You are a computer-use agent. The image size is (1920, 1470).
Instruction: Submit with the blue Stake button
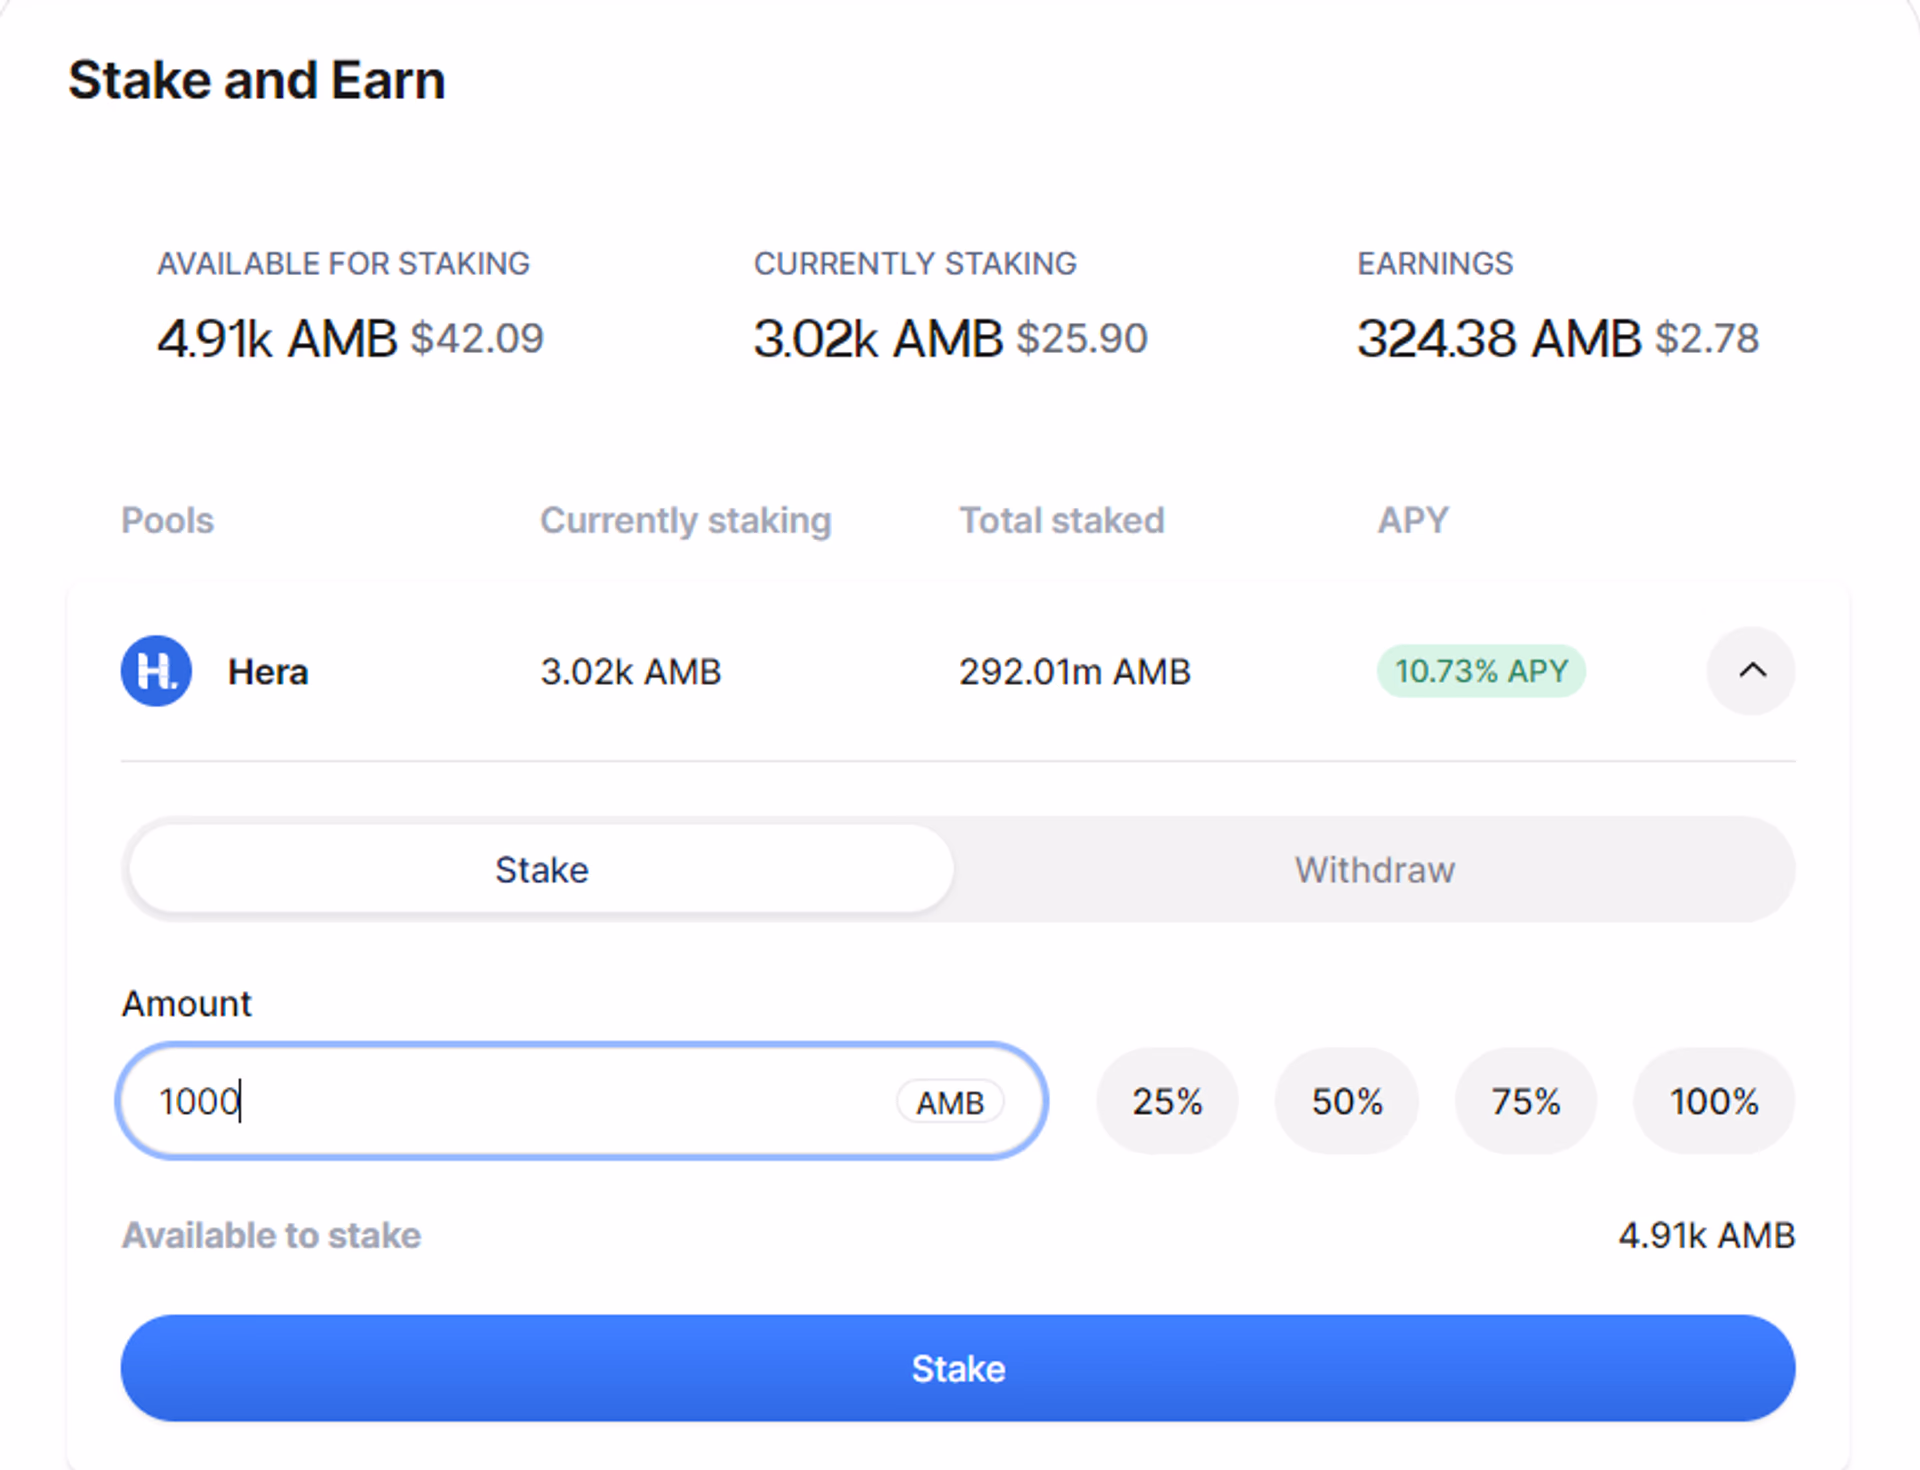[958, 1368]
